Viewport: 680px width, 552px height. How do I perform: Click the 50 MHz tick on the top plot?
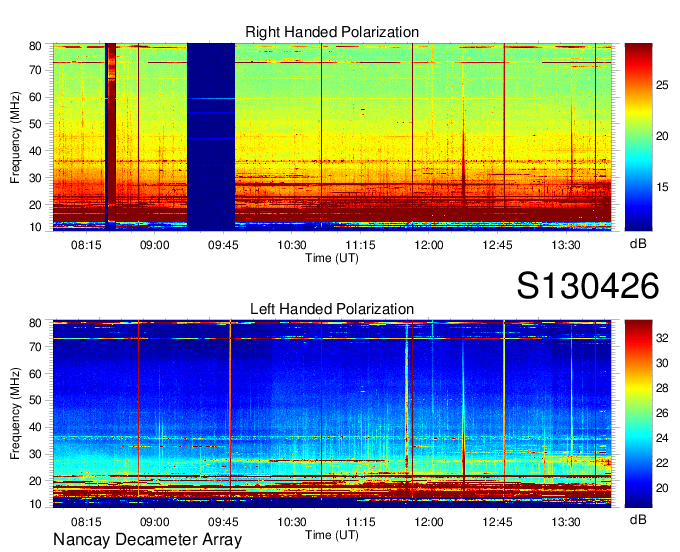(x=35, y=124)
